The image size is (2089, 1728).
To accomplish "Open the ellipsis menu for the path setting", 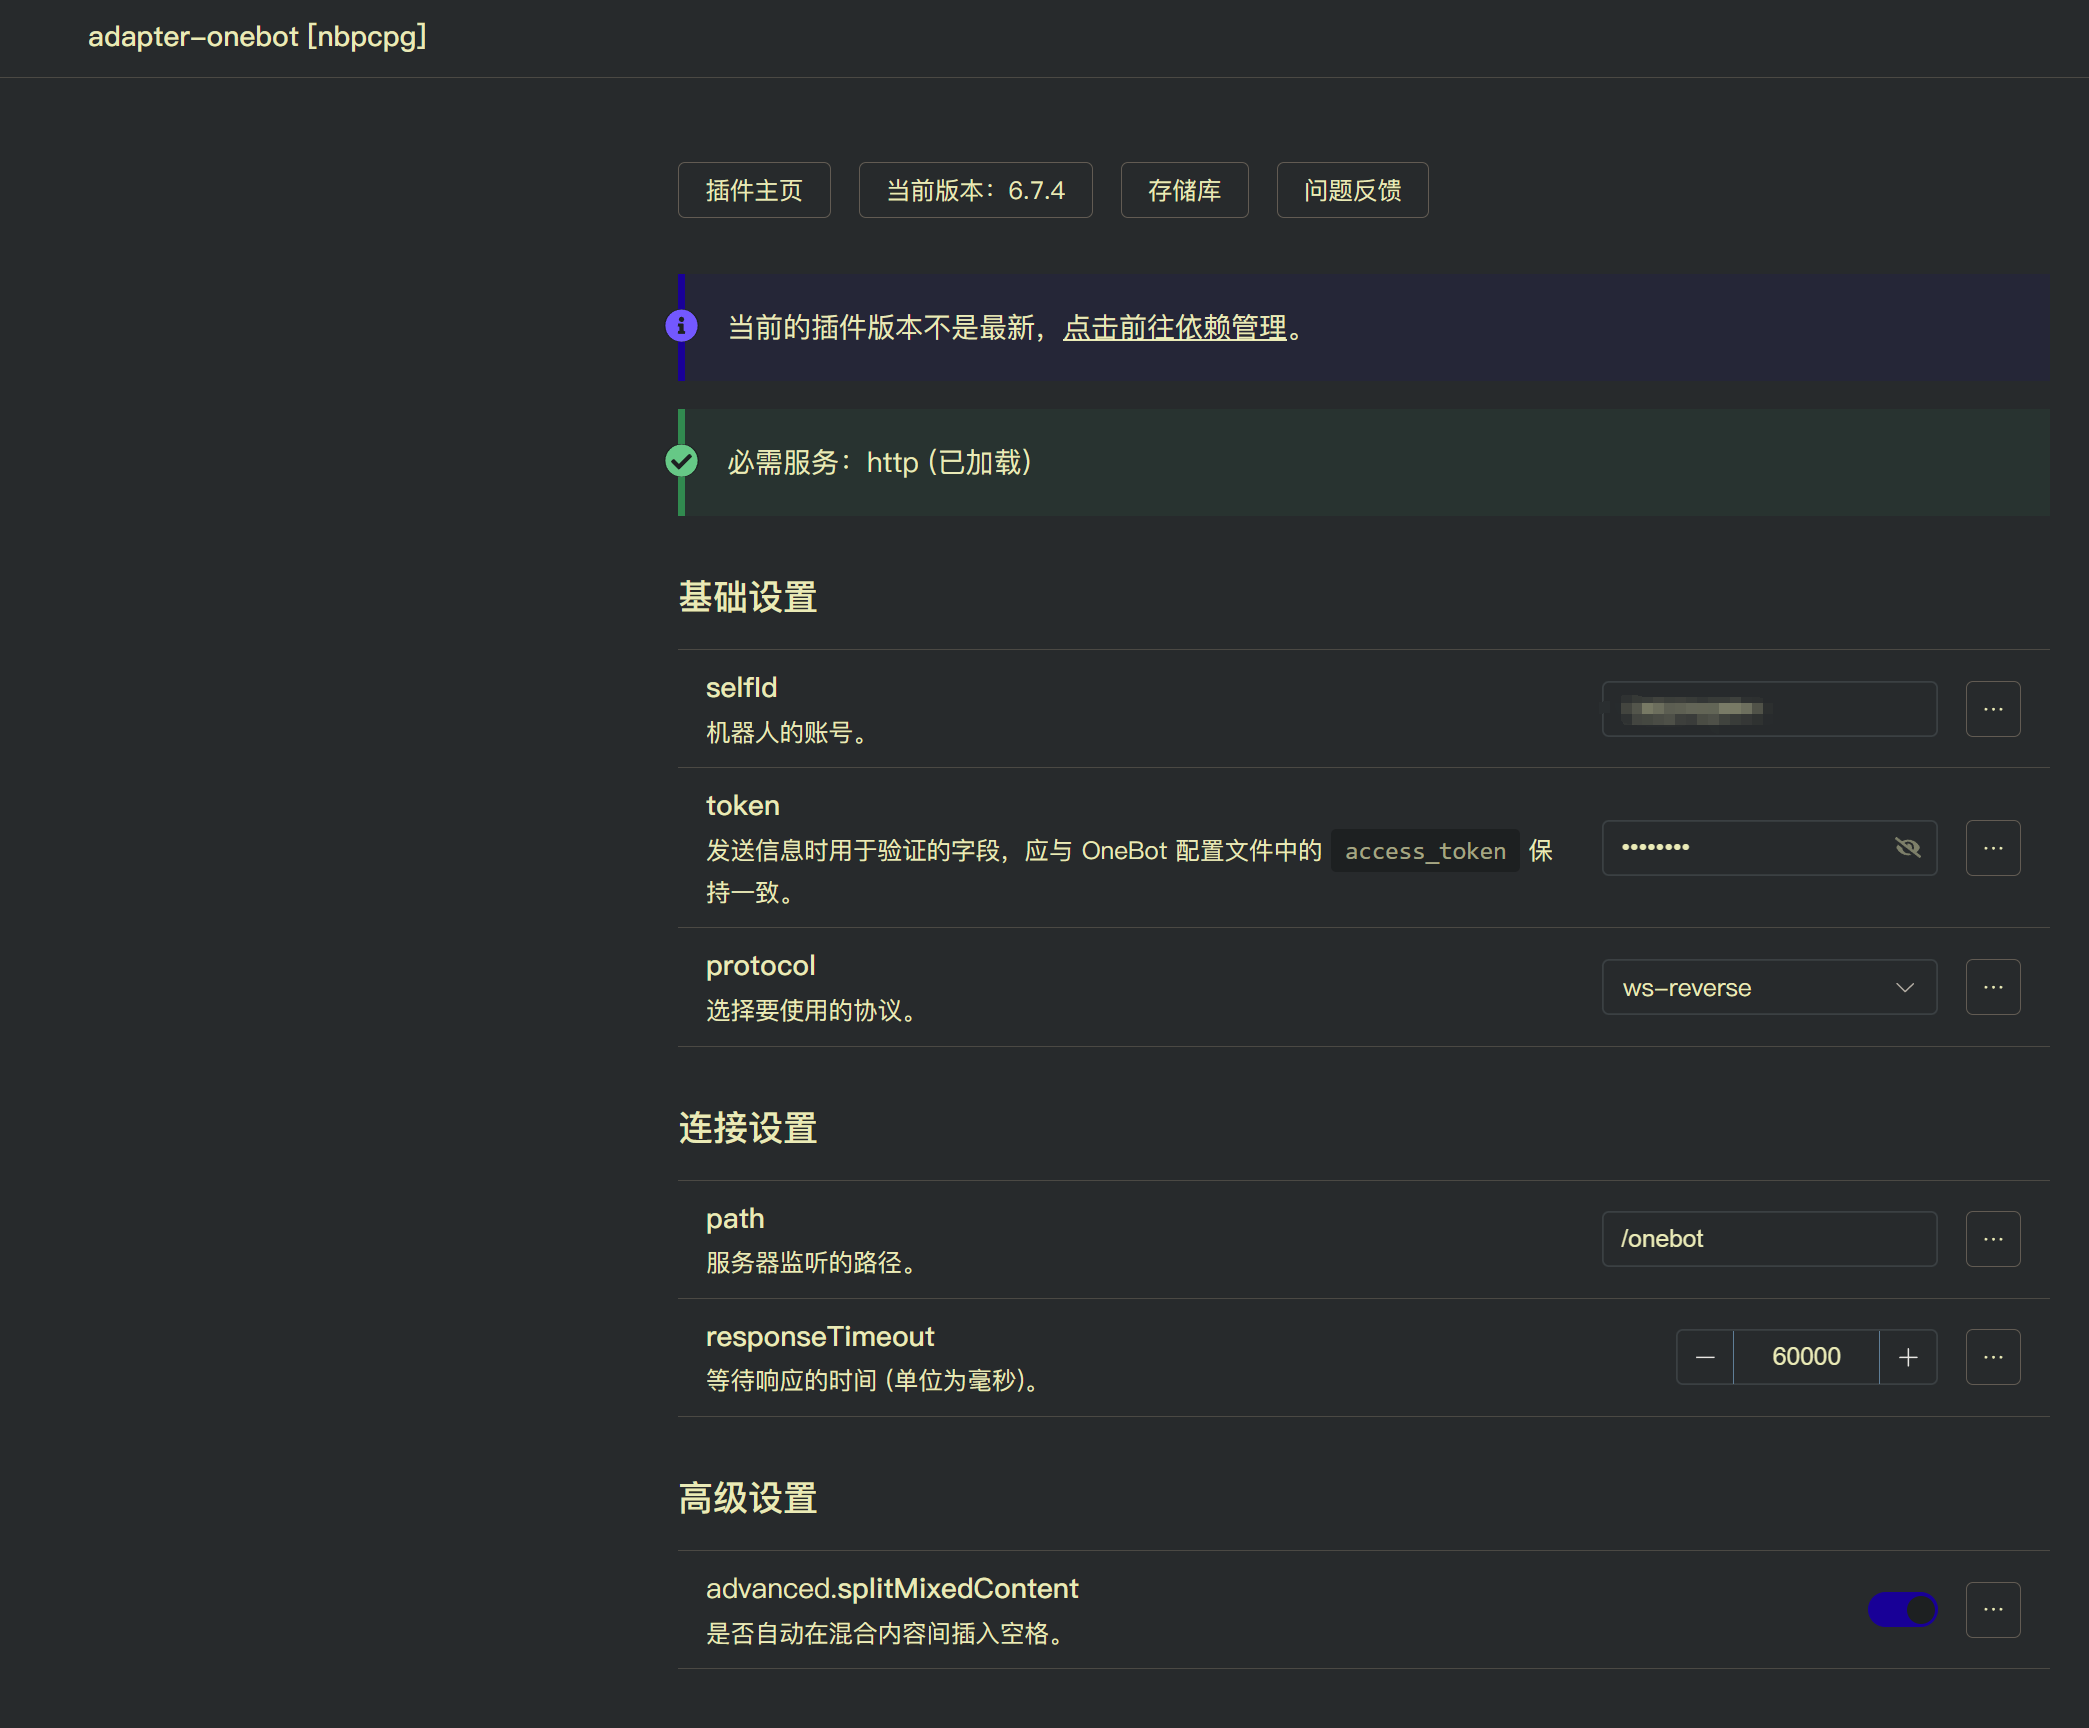I will 1992,1238.
